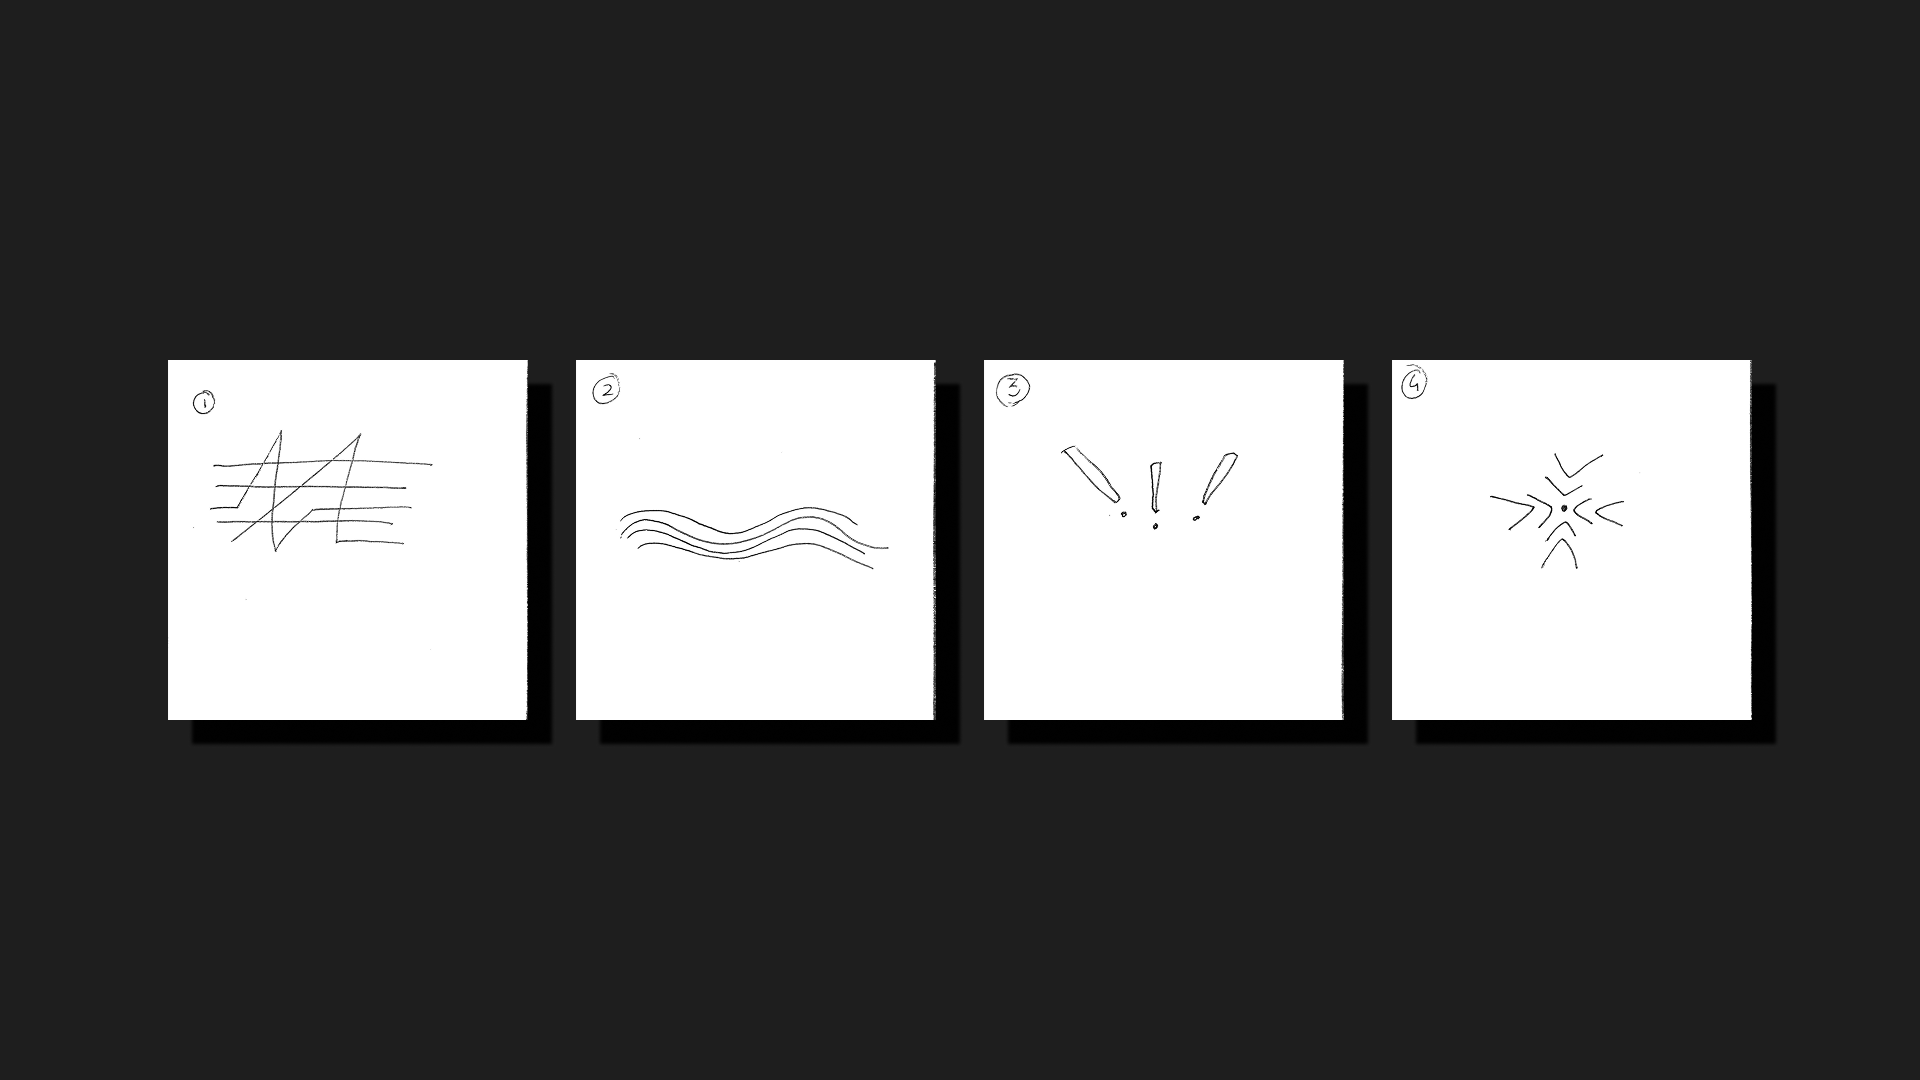
Task: Click the center dot in card four
Action: (1564, 509)
